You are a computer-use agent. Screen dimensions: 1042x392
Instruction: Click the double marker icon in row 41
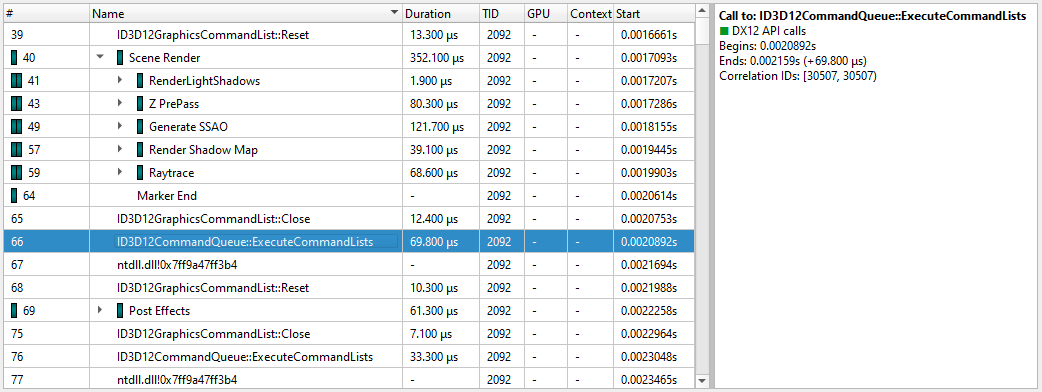17,81
